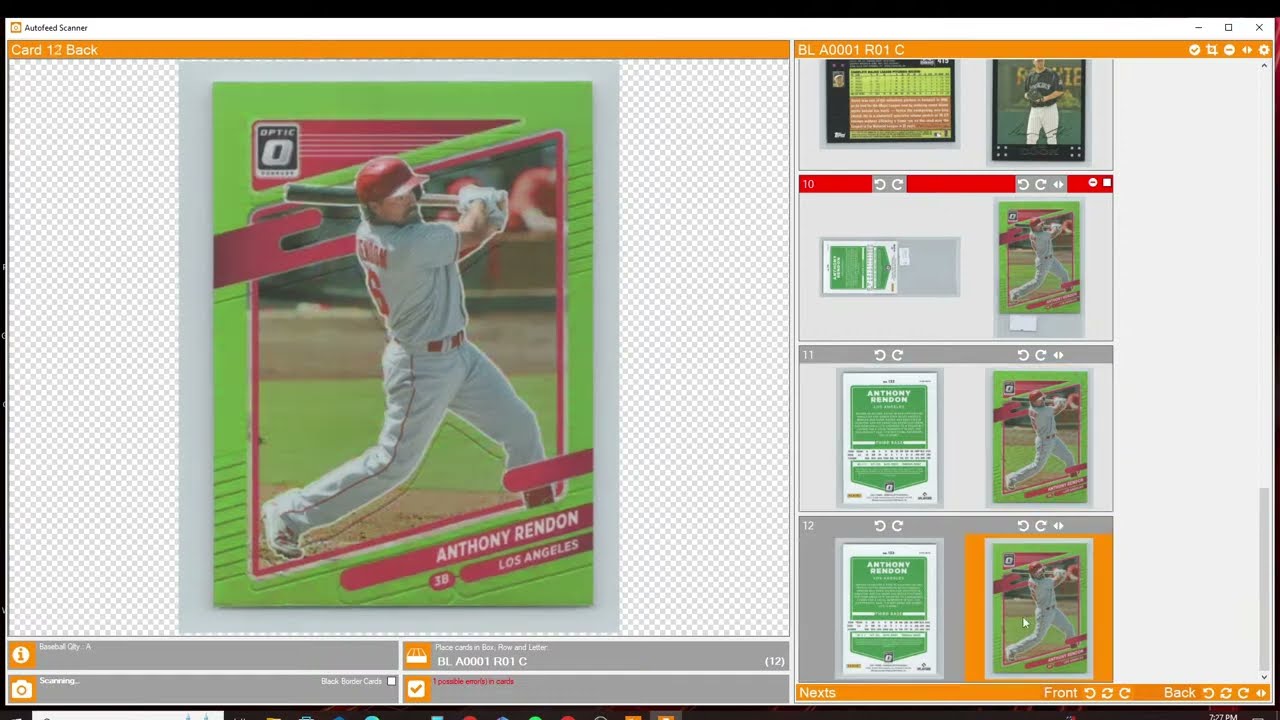The height and width of the screenshot is (720, 1280).
Task: Click the swap arrows icon in bottom orange bar
Action: [x=1261, y=693]
